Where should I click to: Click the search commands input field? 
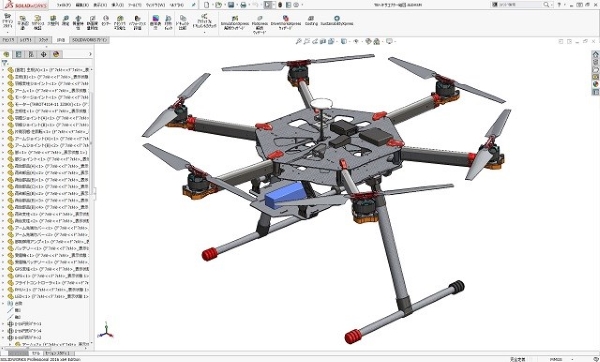click(x=521, y=5)
